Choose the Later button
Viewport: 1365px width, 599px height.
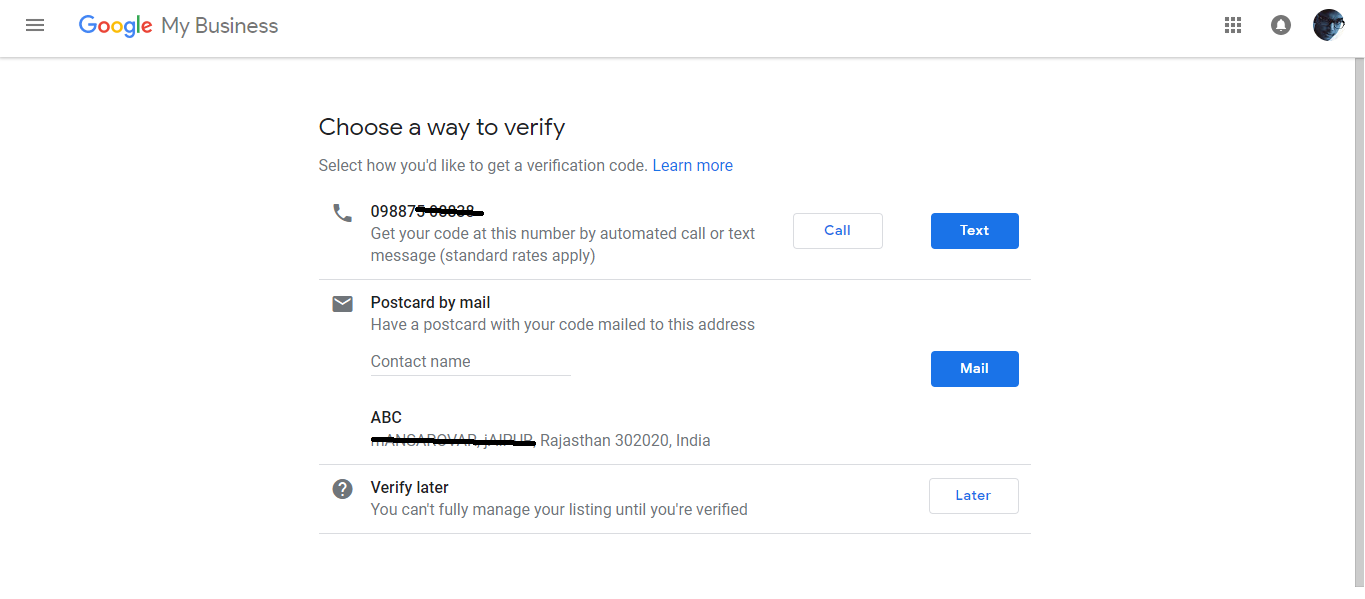pyautogui.click(x=974, y=496)
